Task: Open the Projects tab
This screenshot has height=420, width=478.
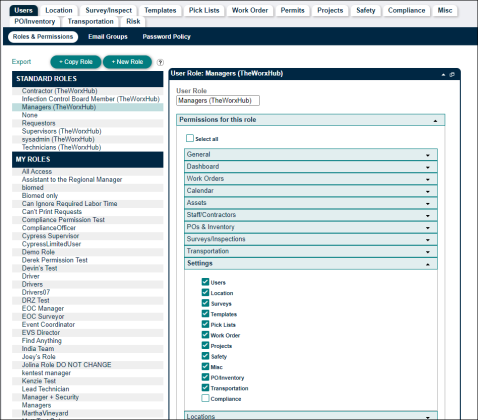Action: pyautogui.click(x=330, y=10)
